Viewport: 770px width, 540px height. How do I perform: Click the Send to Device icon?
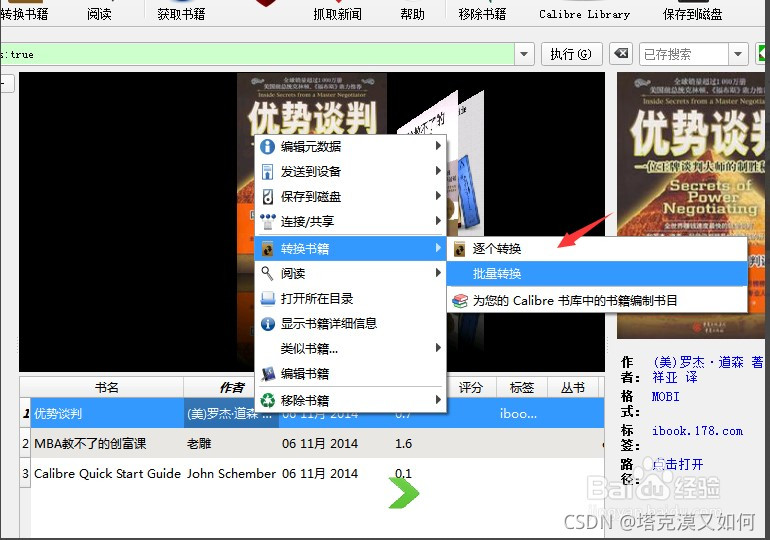pos(268,171)
